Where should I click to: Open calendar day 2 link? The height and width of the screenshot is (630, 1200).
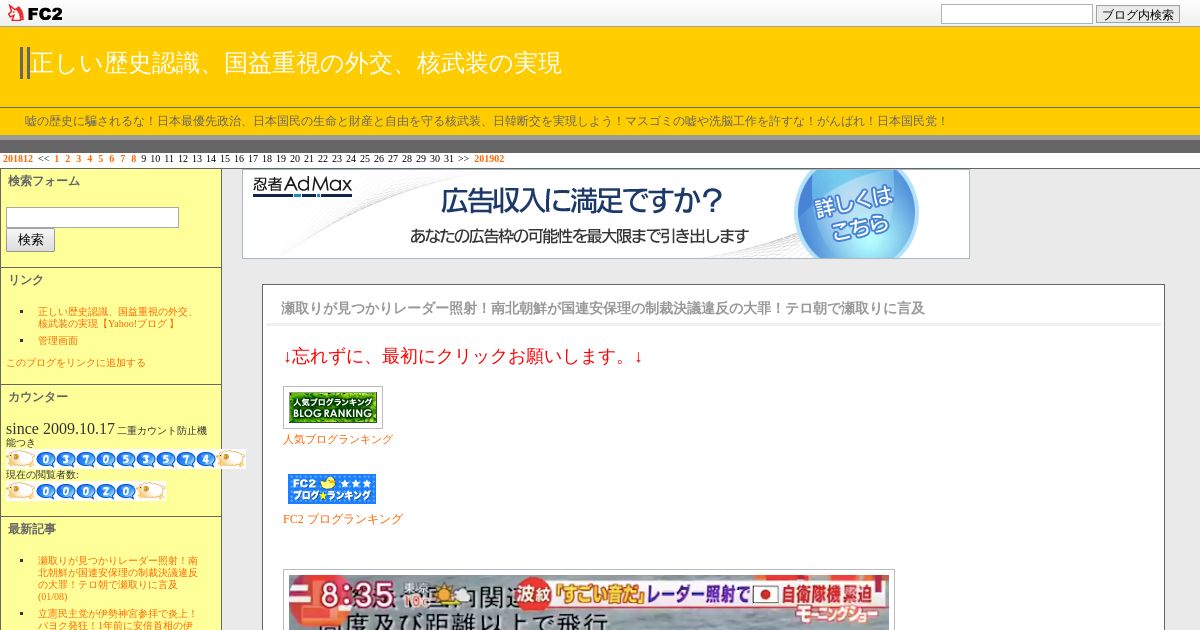(x=67, y=159)
